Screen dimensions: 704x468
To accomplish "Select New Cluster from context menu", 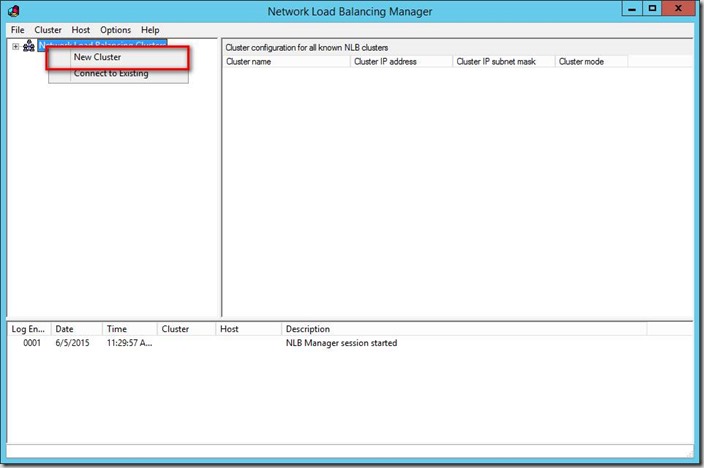I will point(98,58).
